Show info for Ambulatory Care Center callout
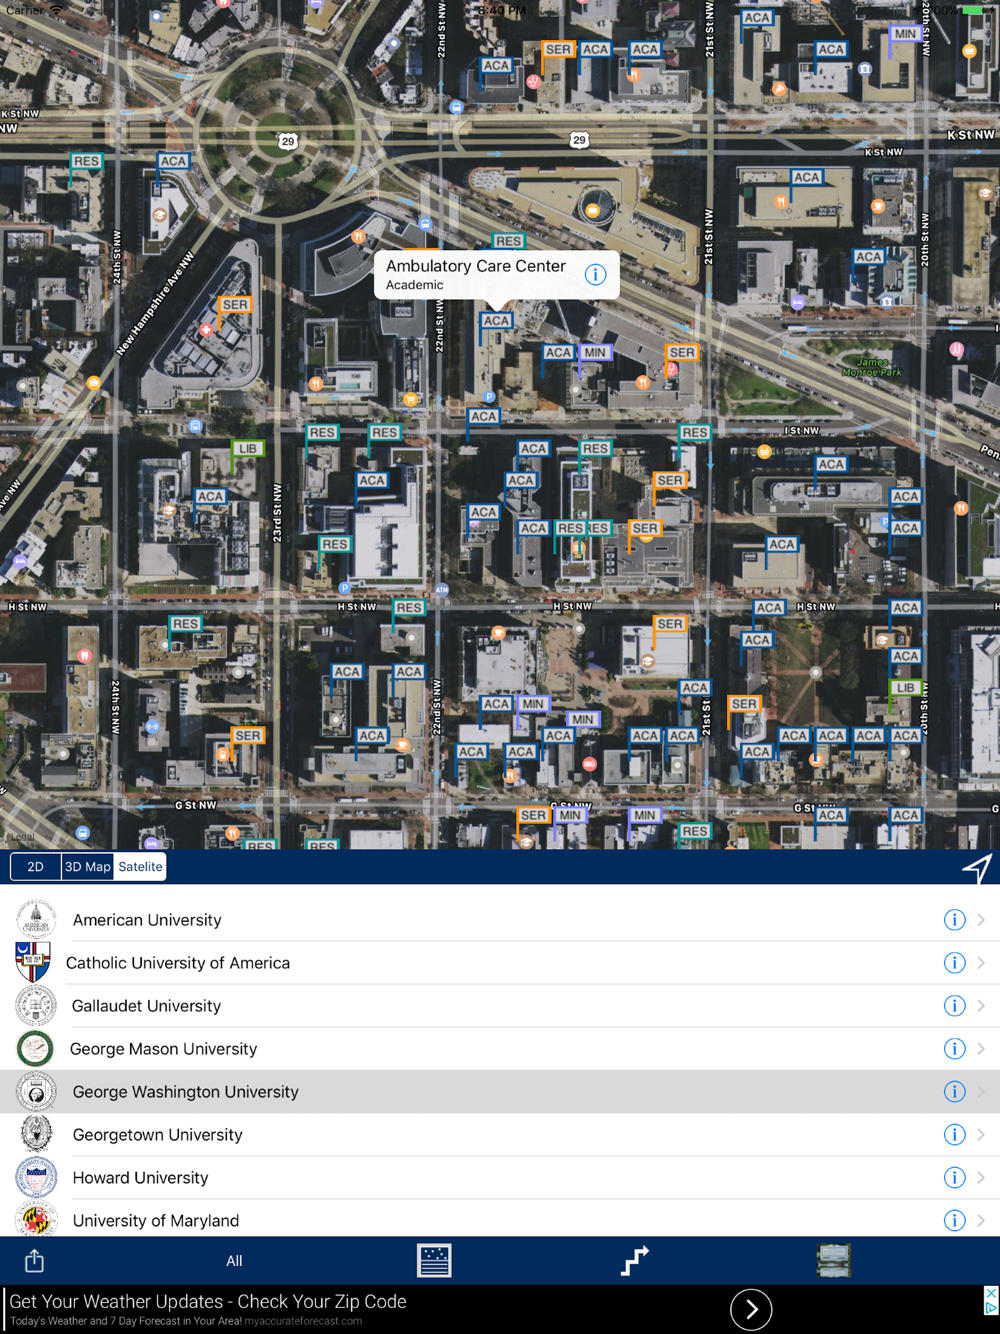This screenshot has width=1000, height=1334. [x=595, y=274]
